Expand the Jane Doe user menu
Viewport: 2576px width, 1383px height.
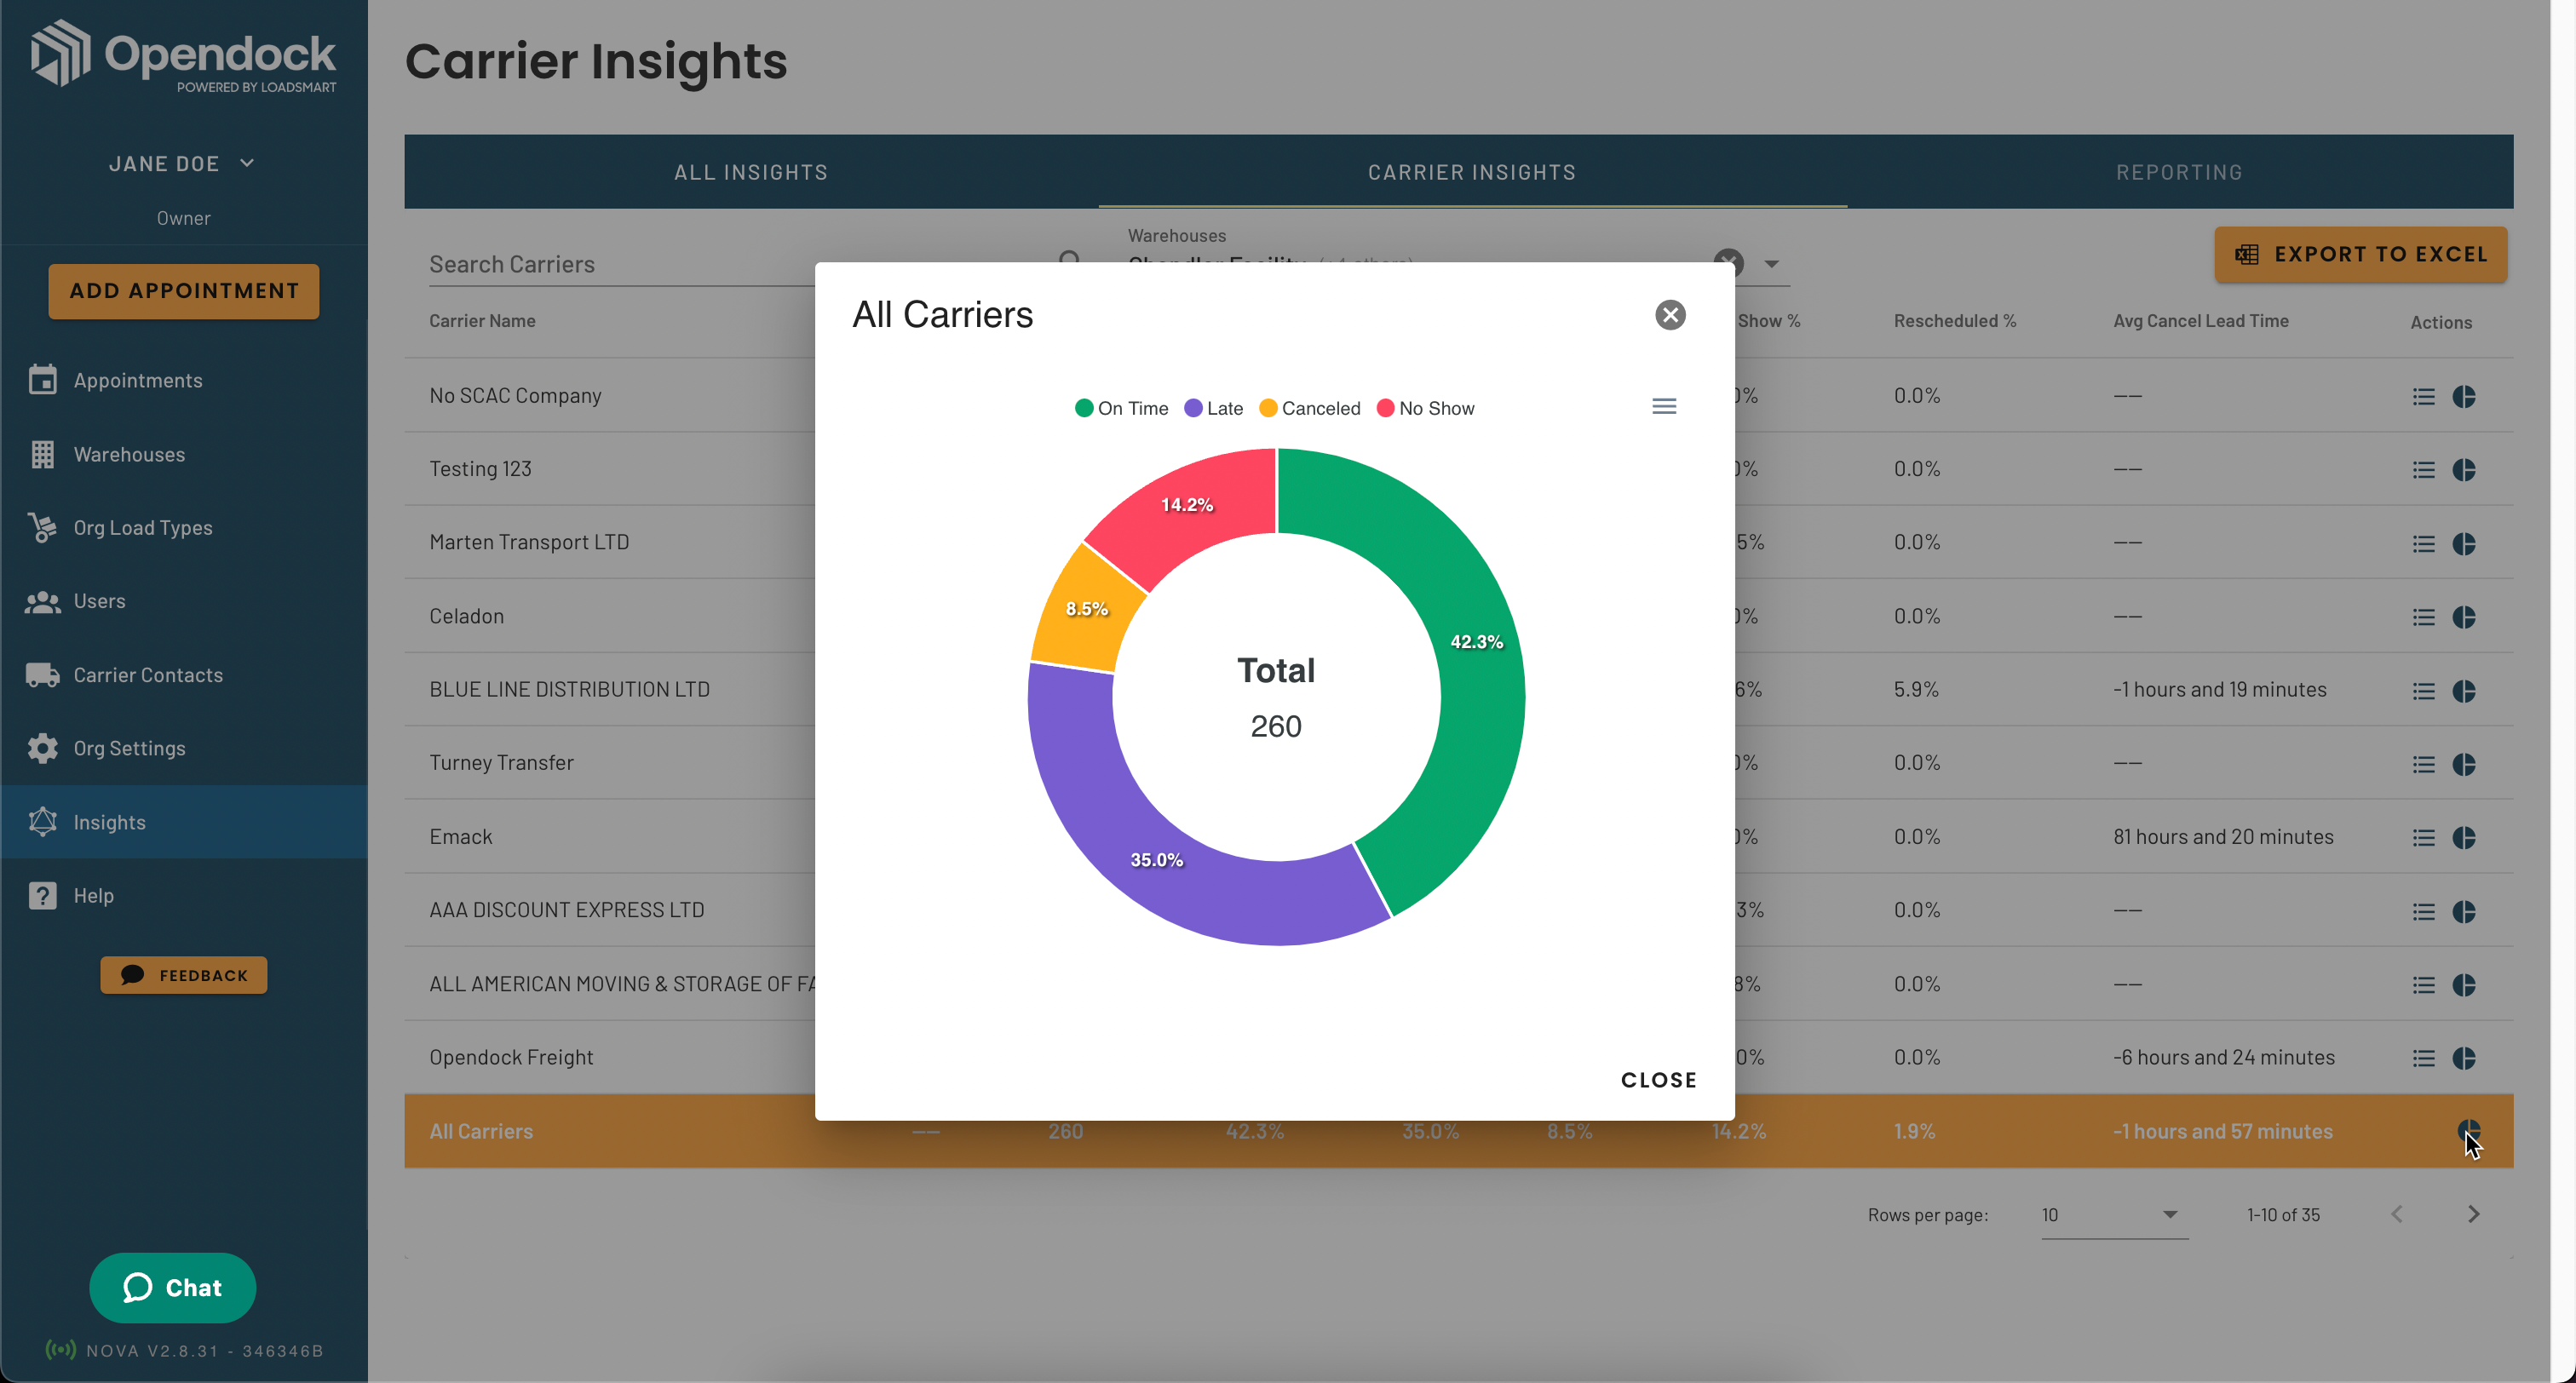[x=182, y=163]
